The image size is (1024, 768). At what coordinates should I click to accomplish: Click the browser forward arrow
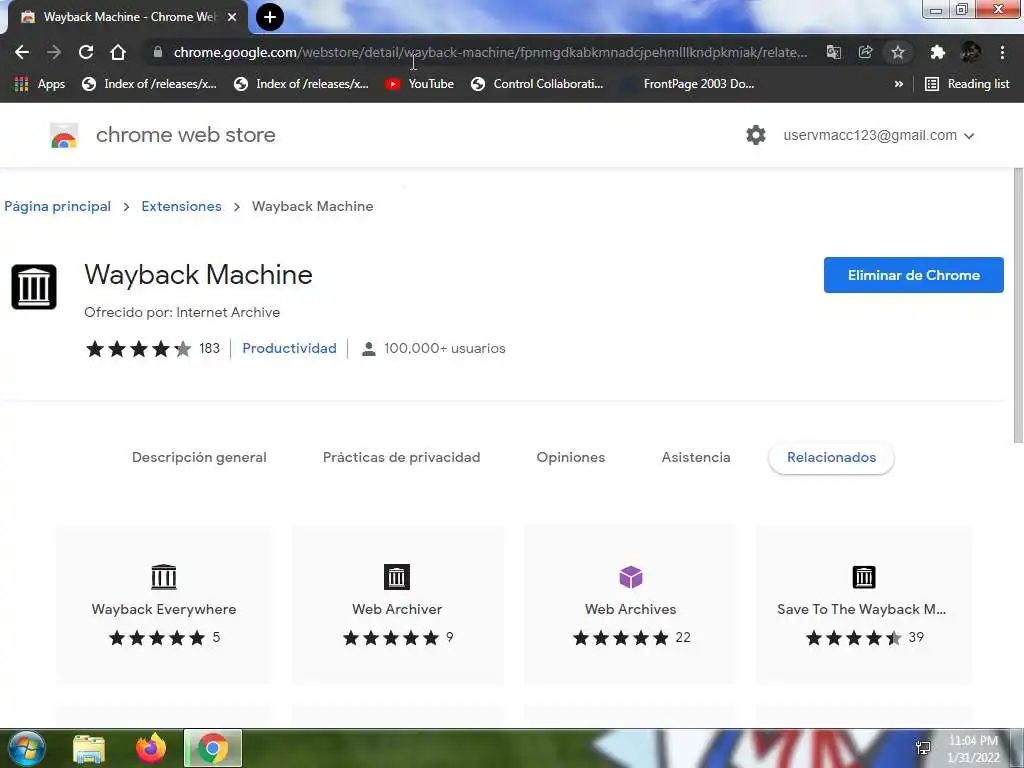point(54,52)
